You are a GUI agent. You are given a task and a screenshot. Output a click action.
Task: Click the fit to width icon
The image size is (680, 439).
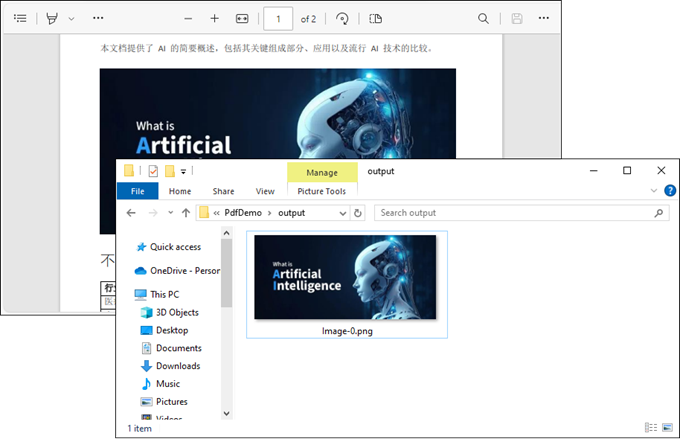pos(242,18)
